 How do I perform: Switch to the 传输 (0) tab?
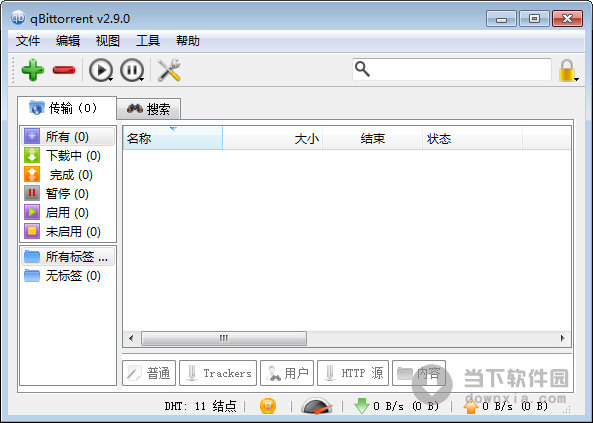(67, 108)
